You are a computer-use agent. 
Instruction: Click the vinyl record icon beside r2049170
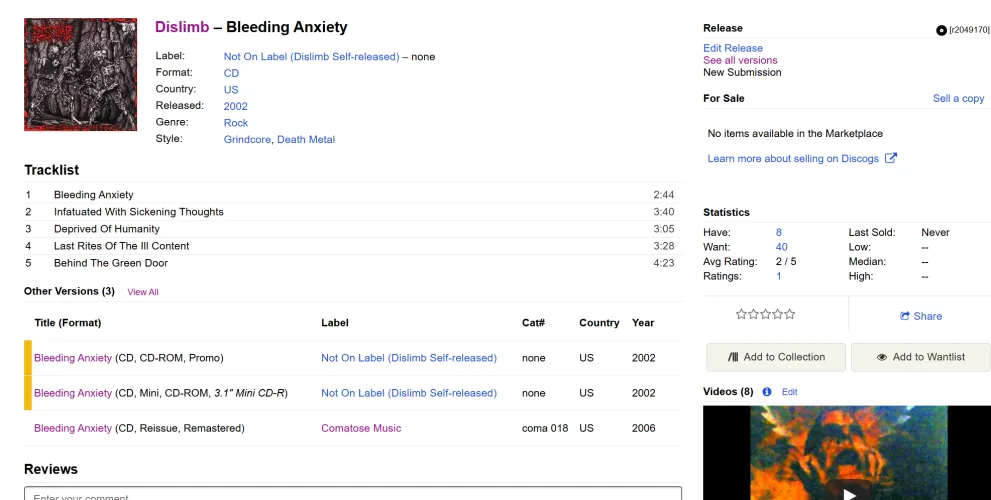941,30
